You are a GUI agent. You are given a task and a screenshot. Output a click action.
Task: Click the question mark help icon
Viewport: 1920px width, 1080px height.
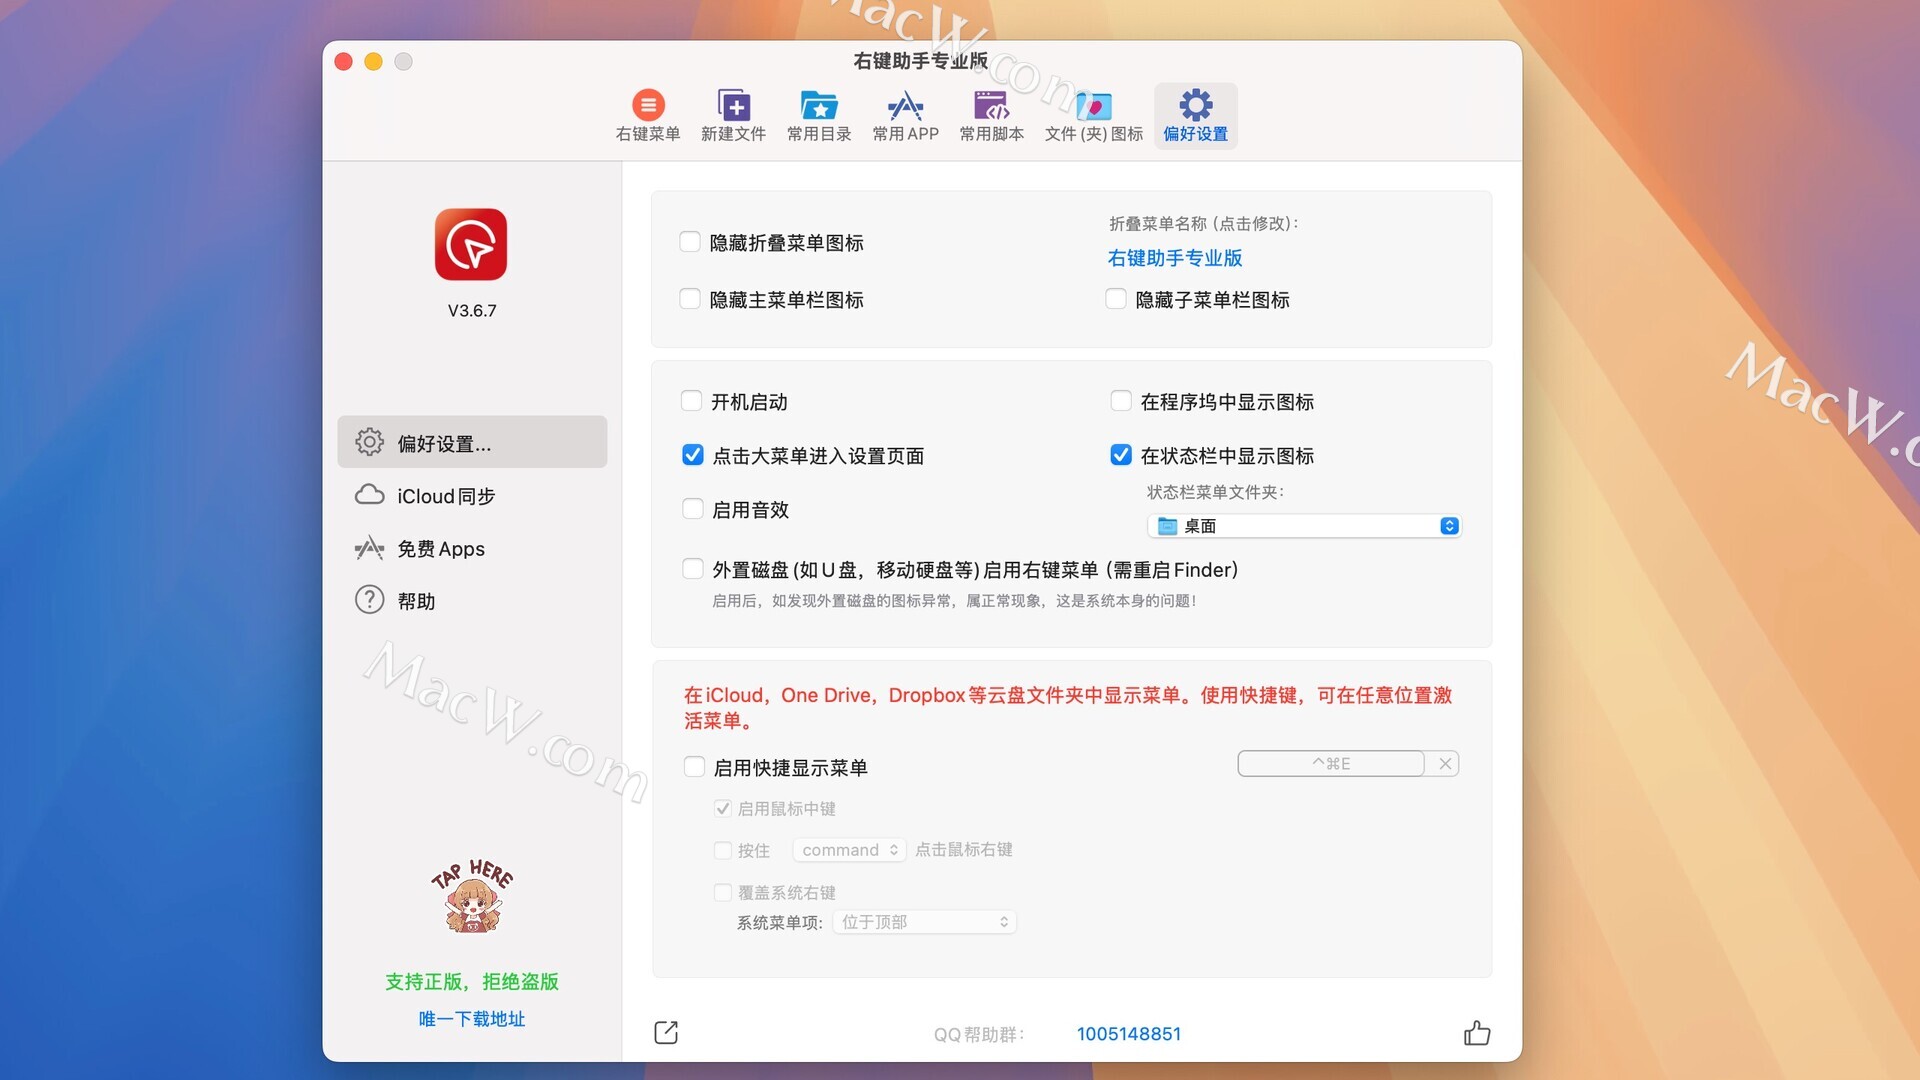(369, 600)
